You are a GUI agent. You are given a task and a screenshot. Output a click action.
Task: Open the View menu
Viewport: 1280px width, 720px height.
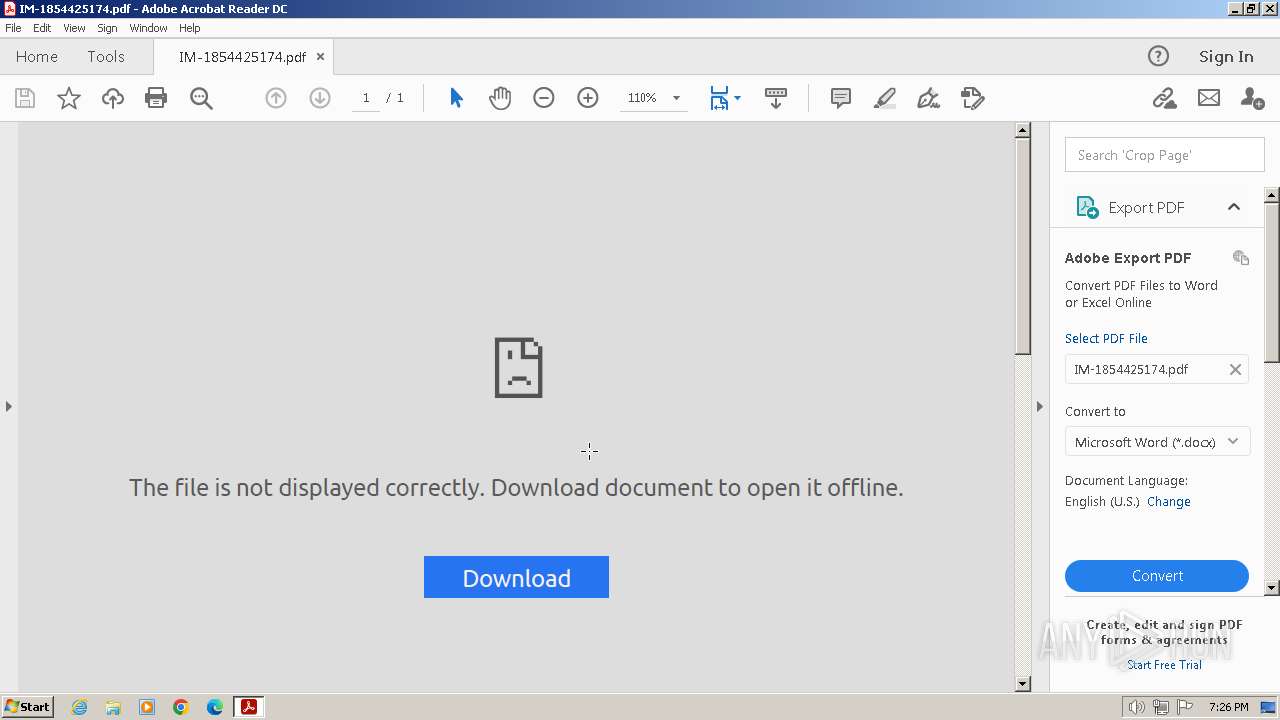tap(74, 28)
